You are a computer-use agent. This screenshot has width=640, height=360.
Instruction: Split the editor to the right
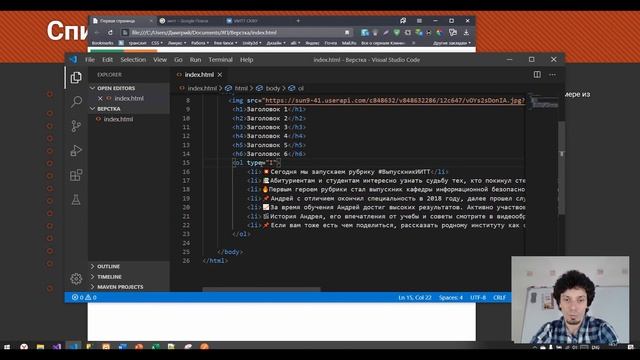tap(537, 75)
